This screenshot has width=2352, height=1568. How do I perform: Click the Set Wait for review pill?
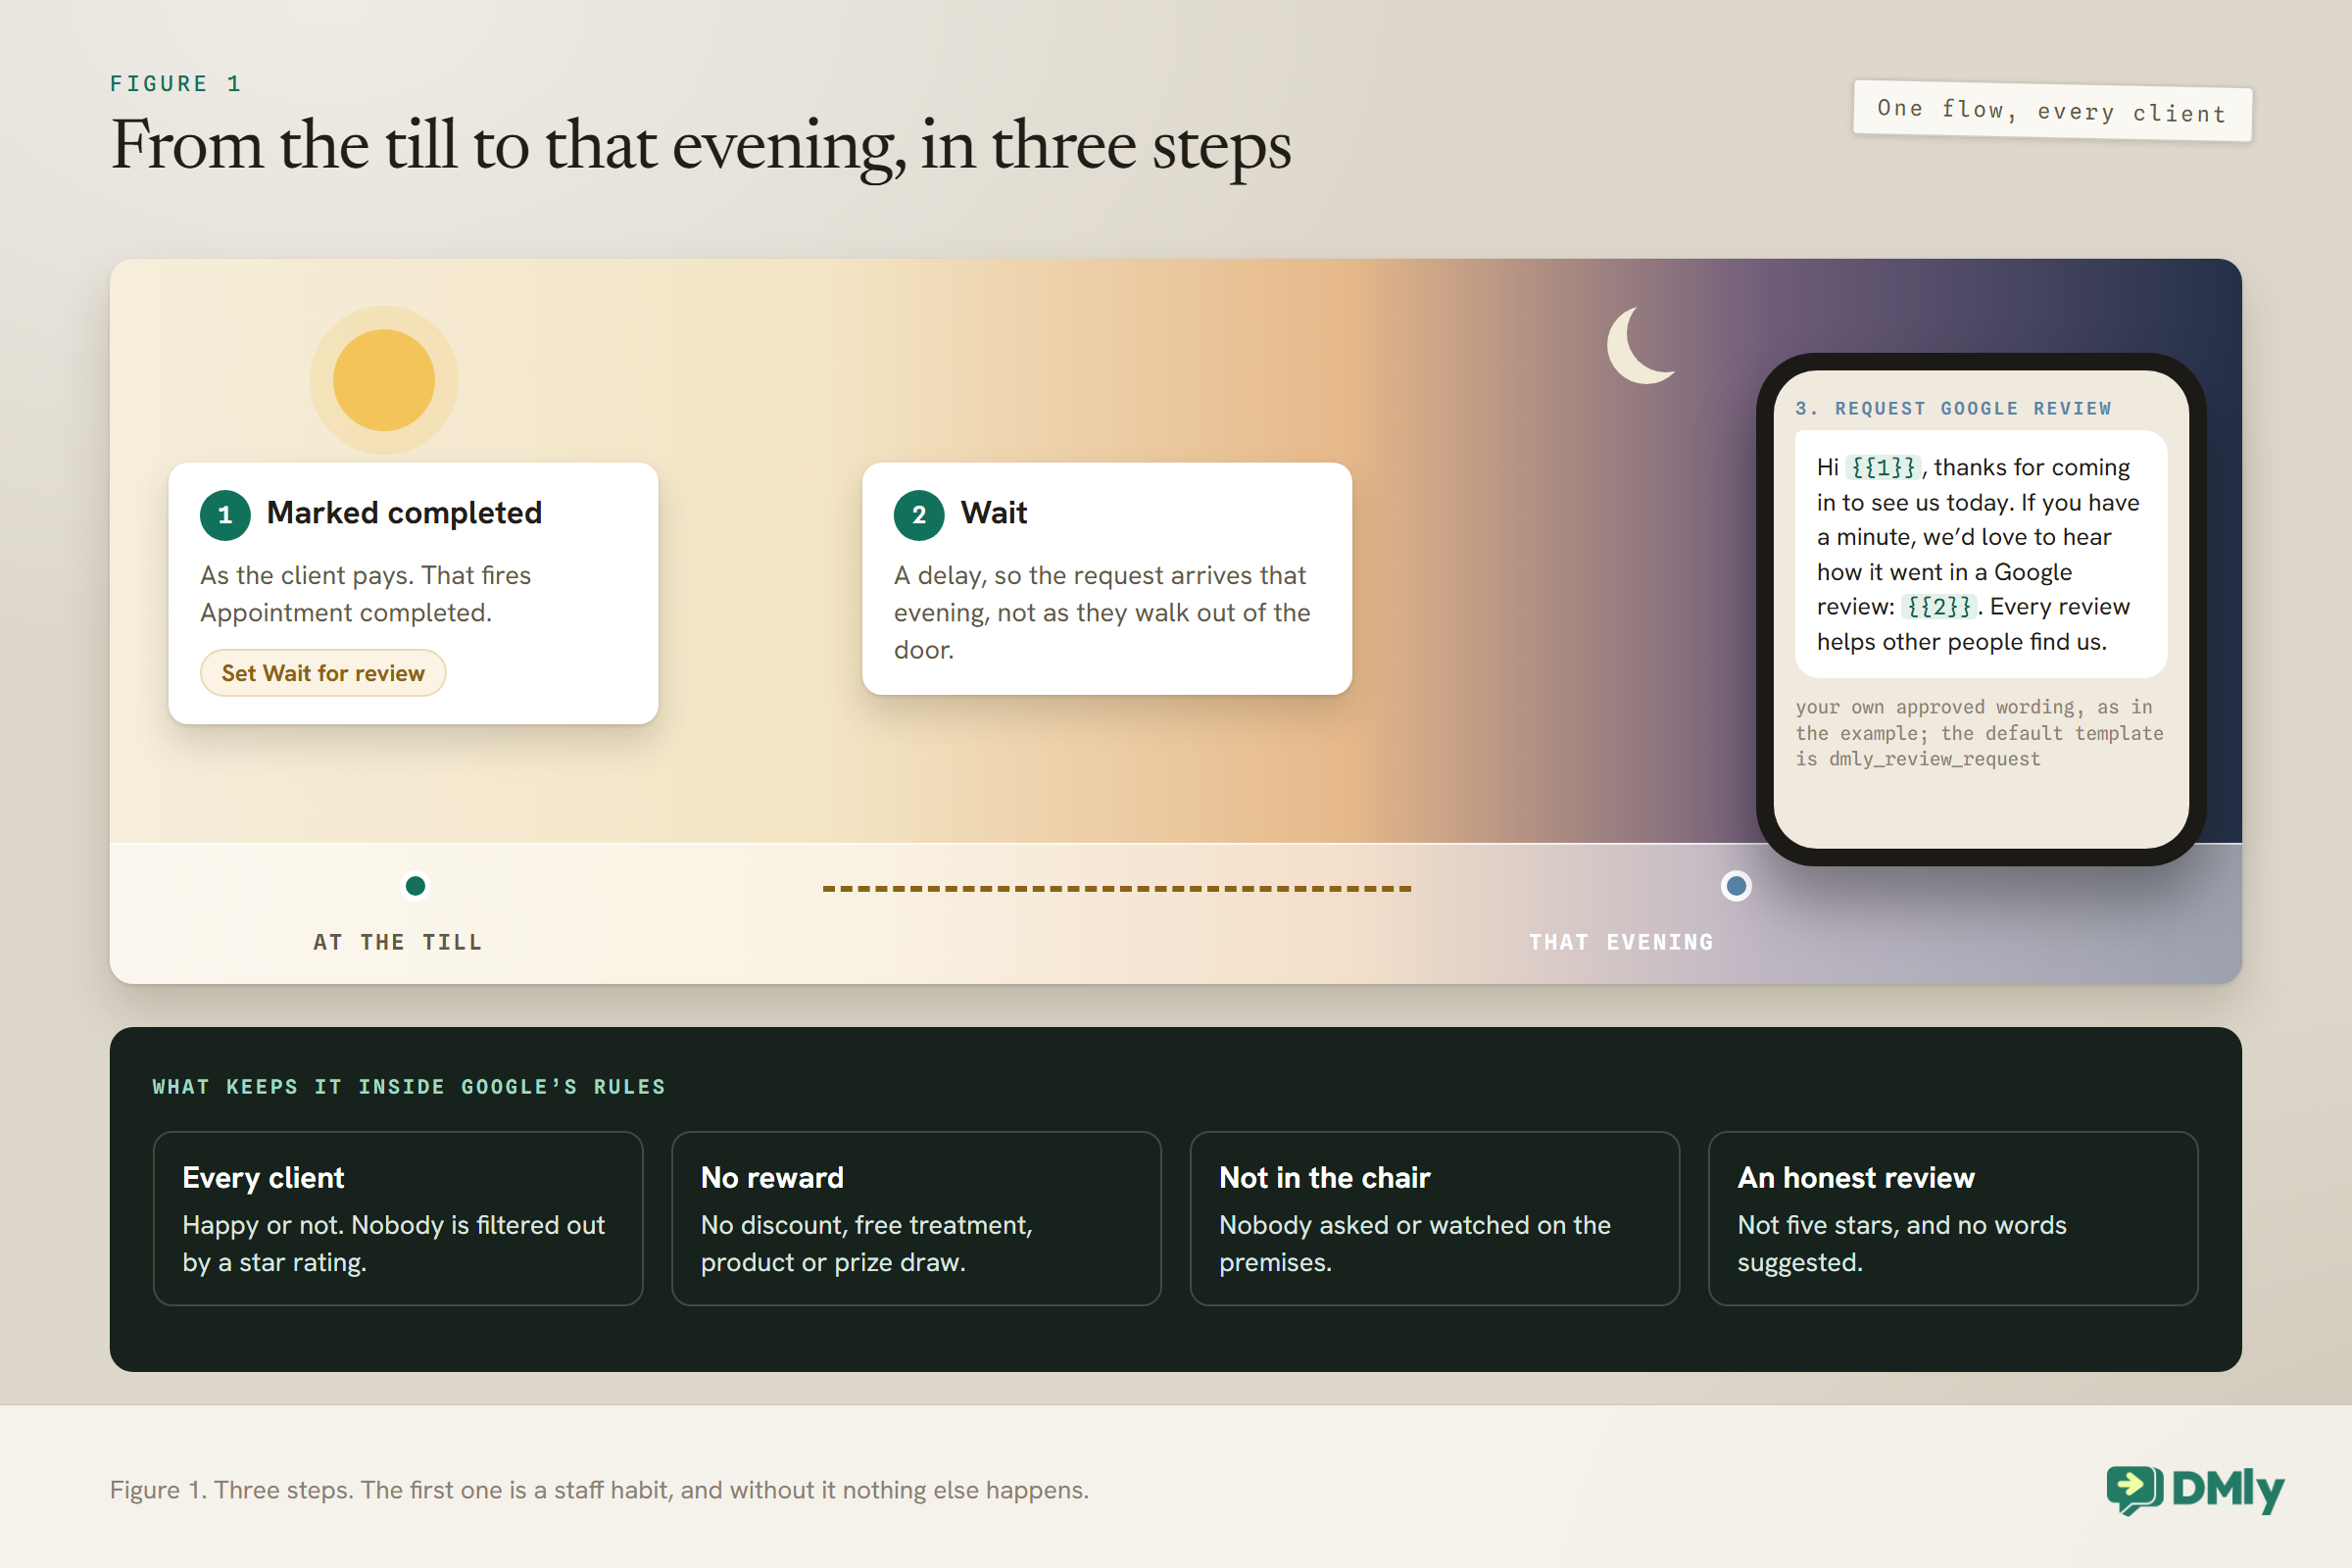323,673
